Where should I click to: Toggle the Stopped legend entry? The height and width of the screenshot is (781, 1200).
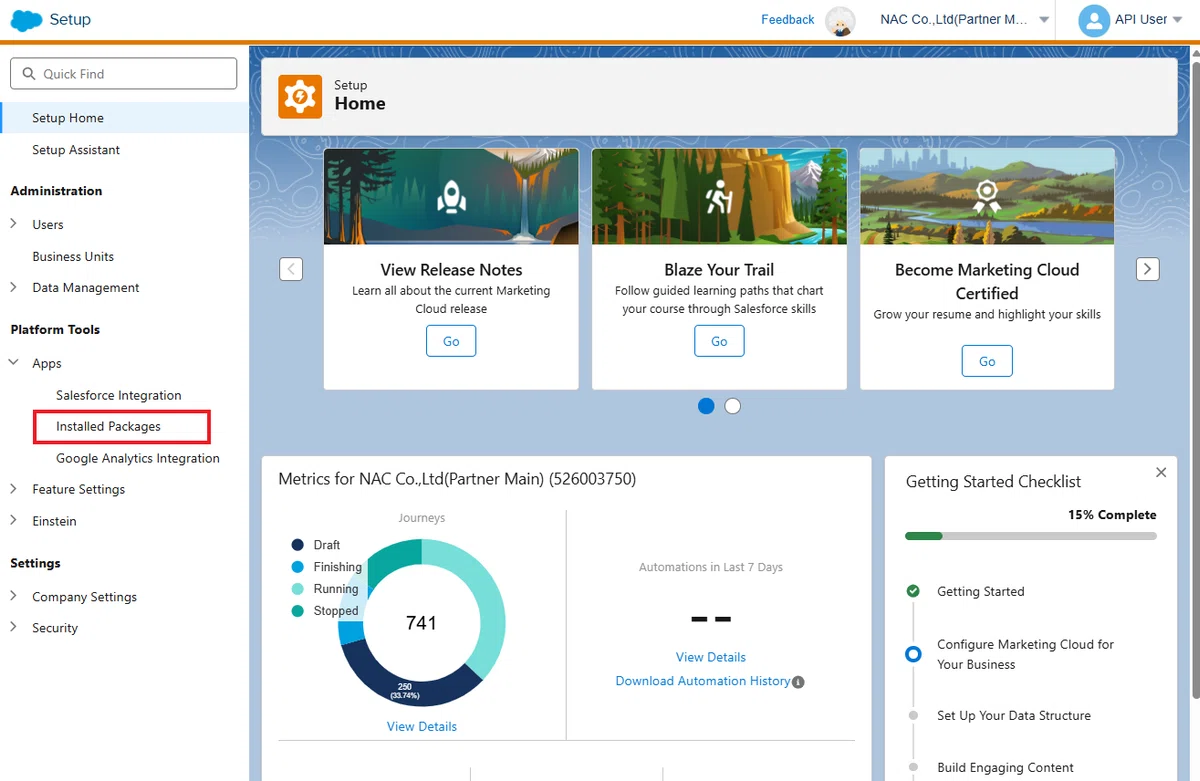[324, 611]
